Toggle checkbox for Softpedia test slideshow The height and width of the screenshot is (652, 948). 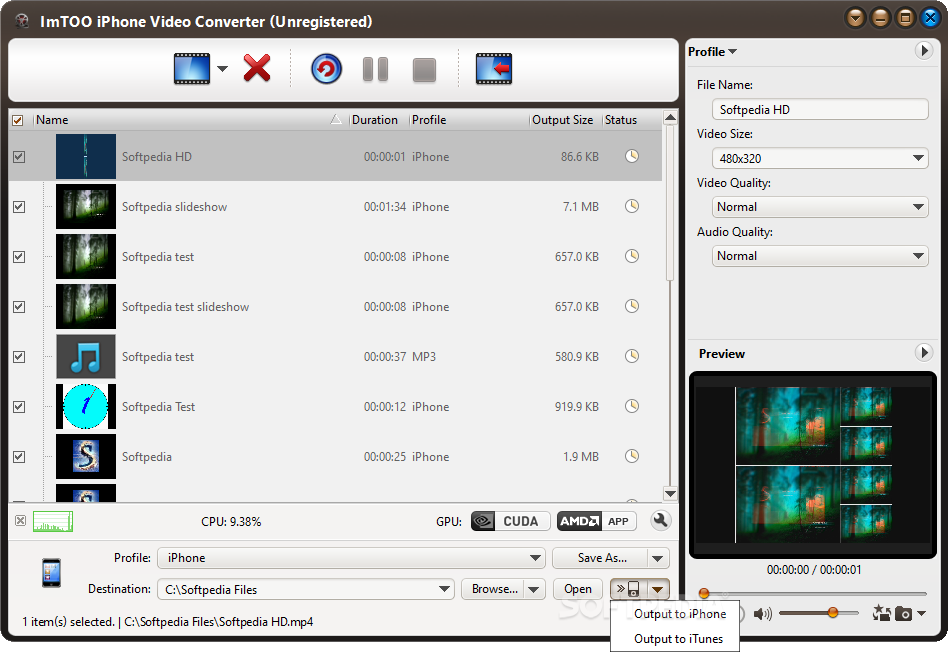[x=19, y=307]
